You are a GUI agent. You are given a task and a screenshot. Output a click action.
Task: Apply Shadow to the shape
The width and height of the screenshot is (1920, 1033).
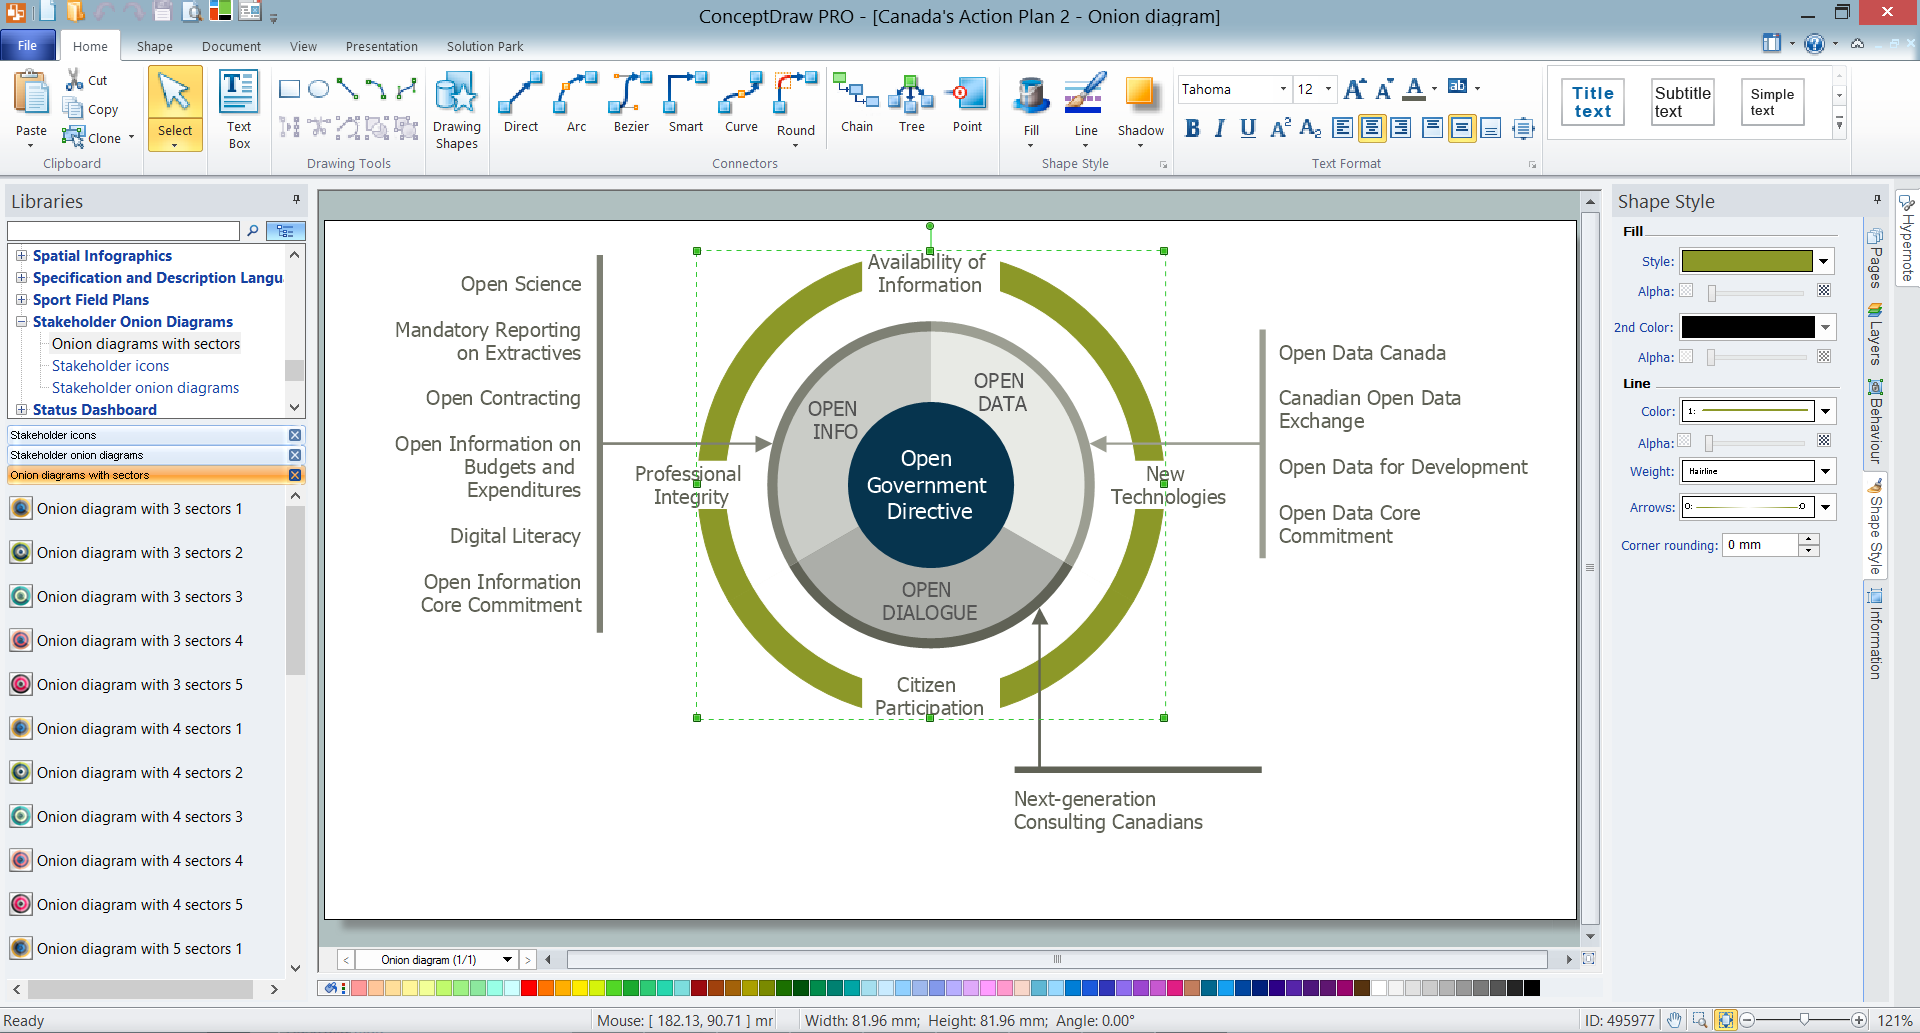[1140, 107]
